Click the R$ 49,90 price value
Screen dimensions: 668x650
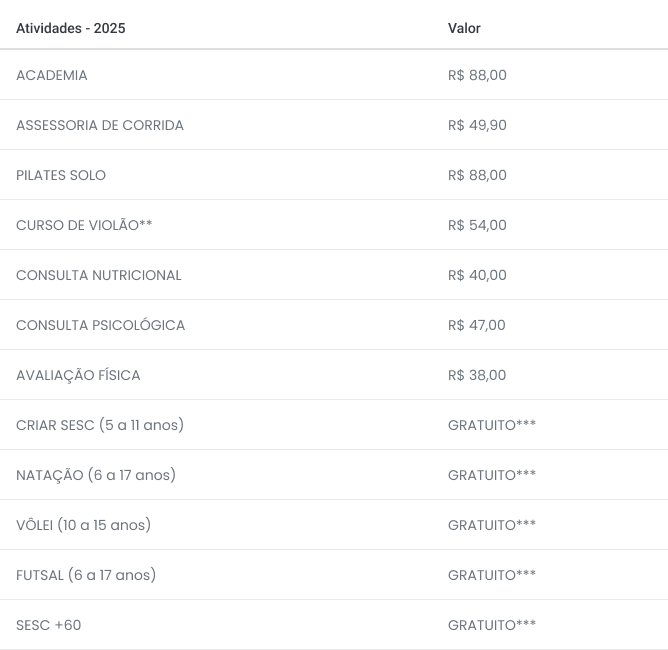point(477,125)
